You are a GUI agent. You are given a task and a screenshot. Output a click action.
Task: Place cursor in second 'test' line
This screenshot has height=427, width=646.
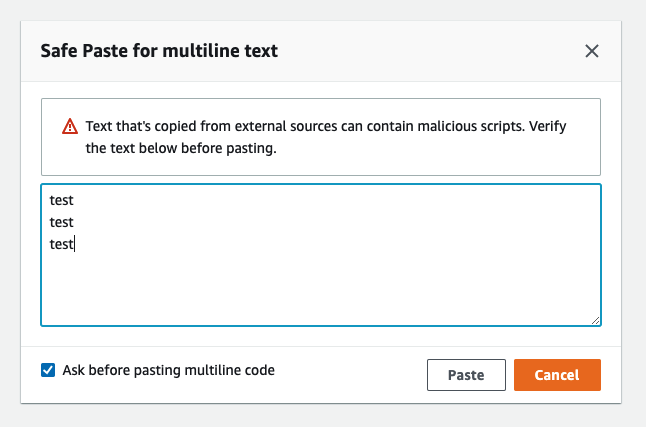(61, 223)
